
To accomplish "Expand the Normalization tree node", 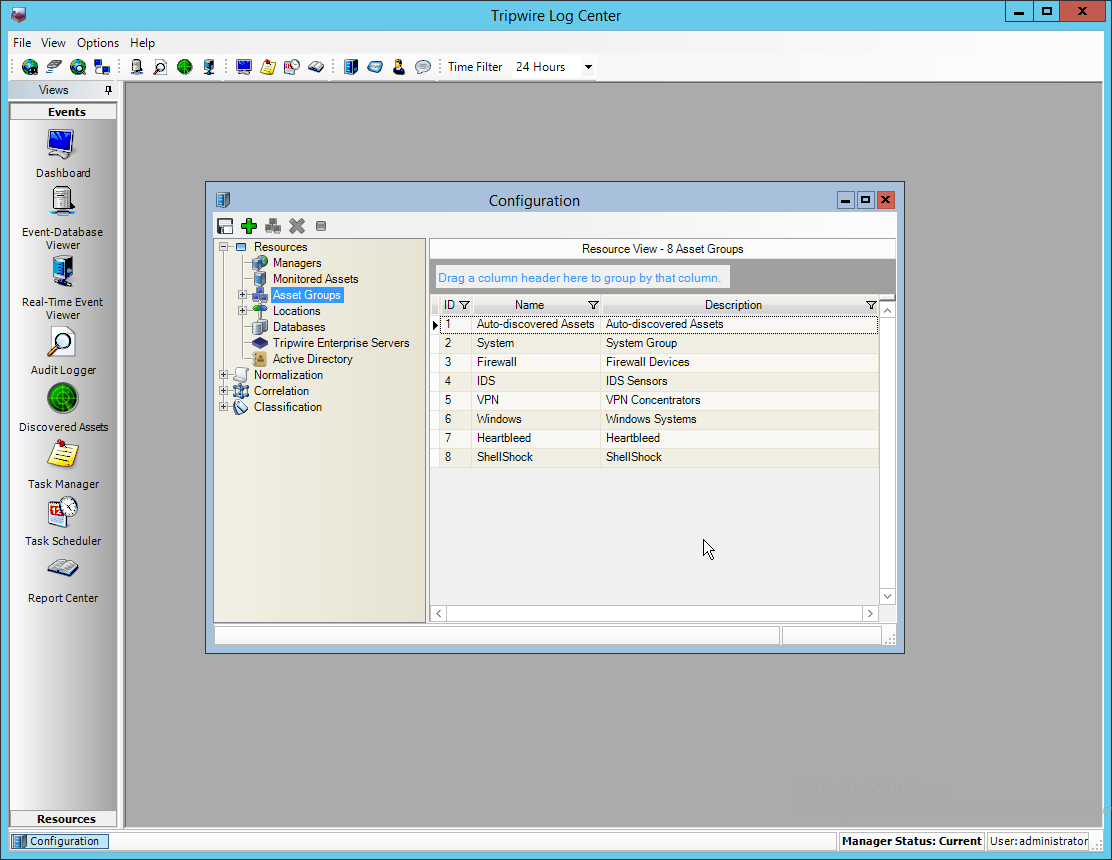I will pyautogui.click(x=223, y=374).
